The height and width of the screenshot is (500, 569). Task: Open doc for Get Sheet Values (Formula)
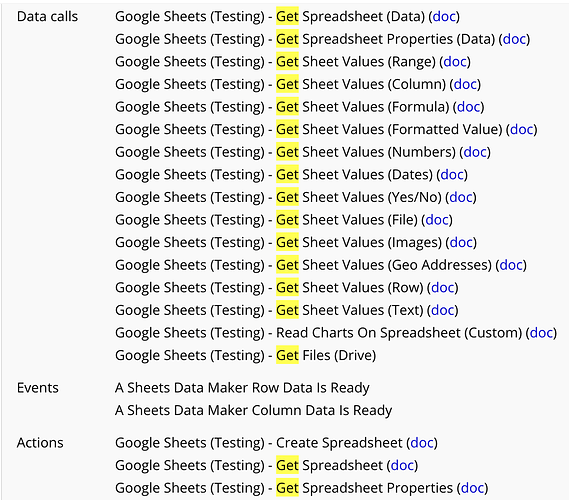(x=468, y=107)
